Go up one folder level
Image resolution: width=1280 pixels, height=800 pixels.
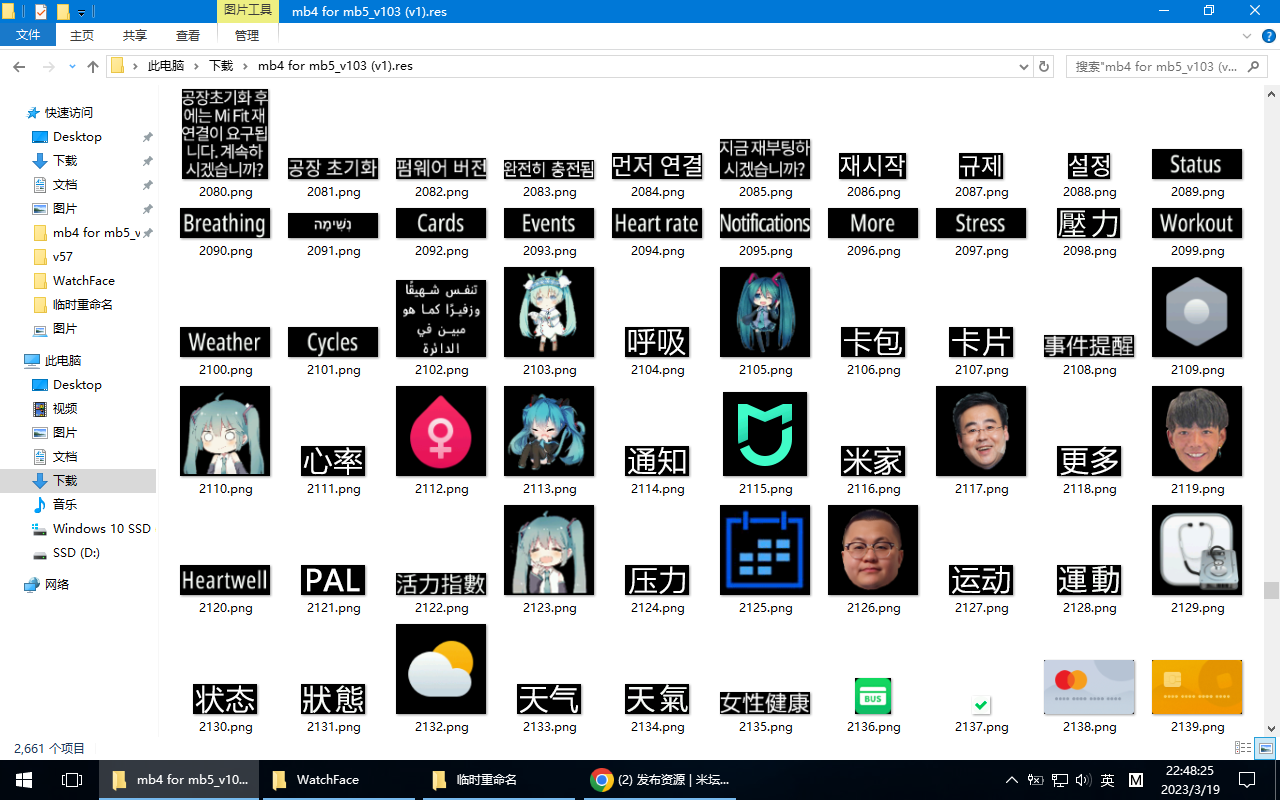93,66
